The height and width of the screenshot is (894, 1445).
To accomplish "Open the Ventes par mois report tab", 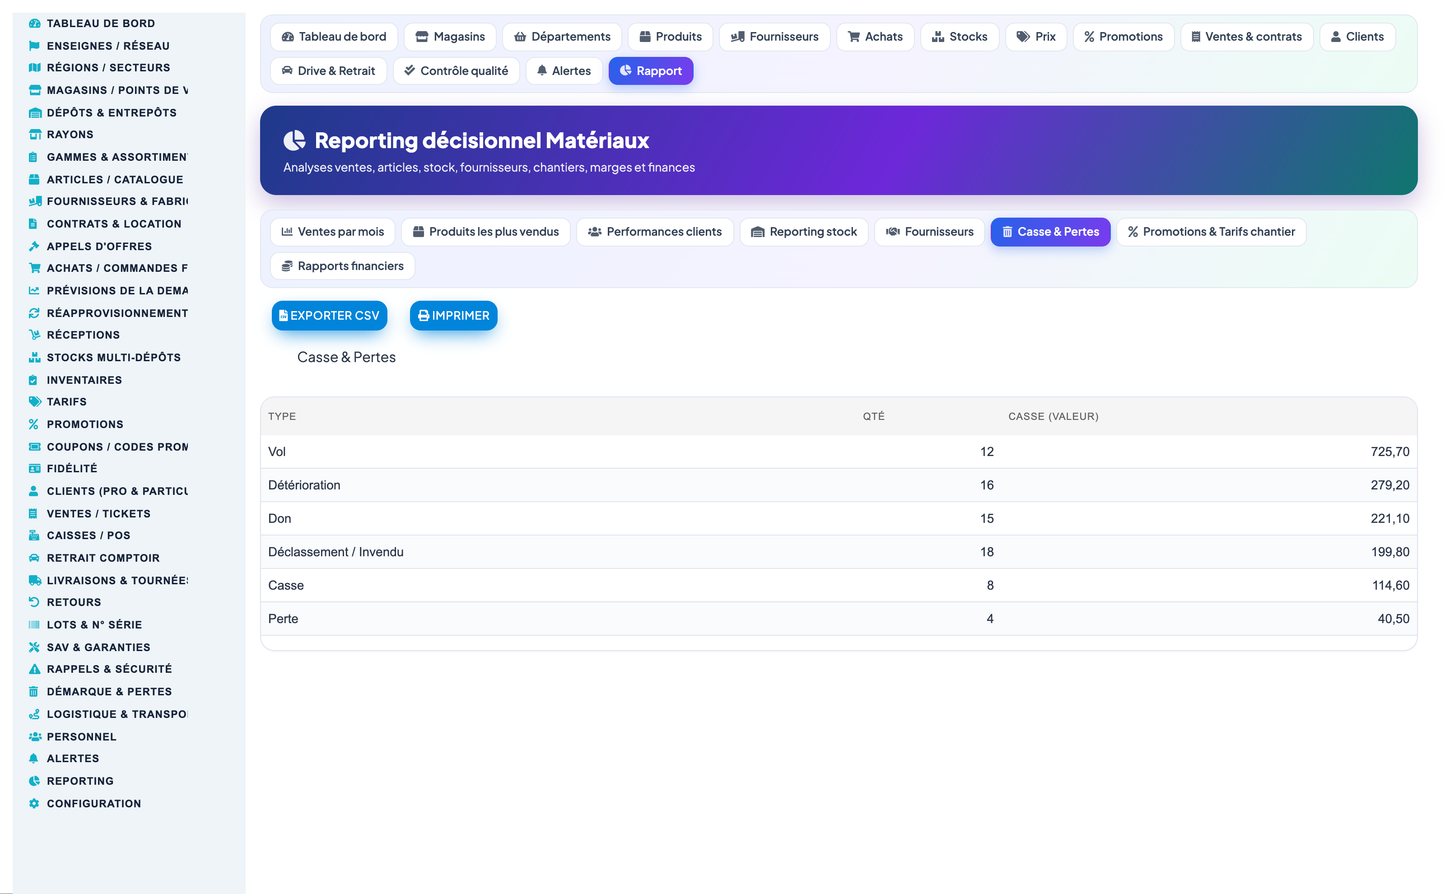I will (x=333, y=232).
